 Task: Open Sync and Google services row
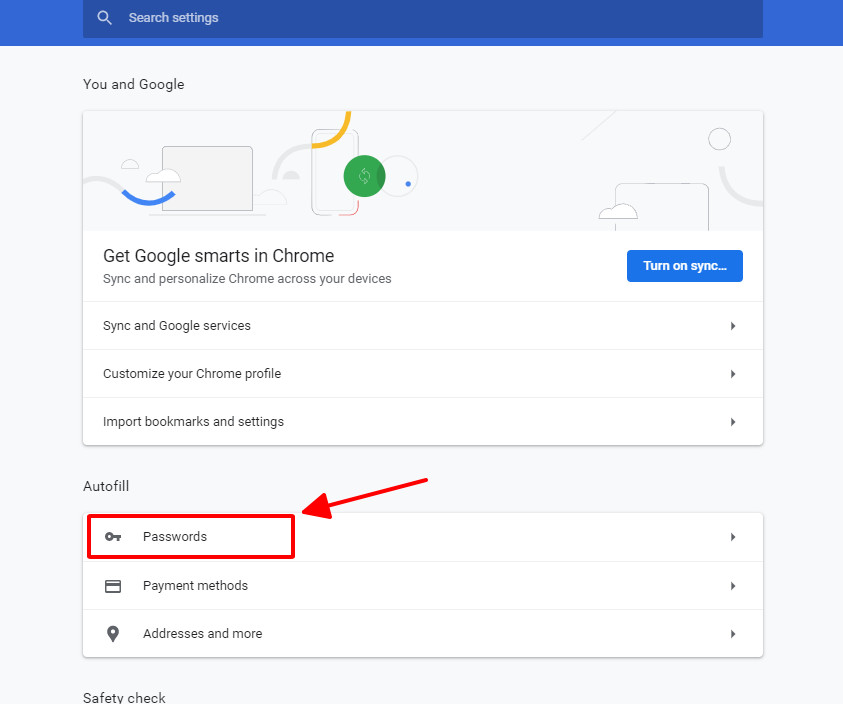[x=423, y=326]
